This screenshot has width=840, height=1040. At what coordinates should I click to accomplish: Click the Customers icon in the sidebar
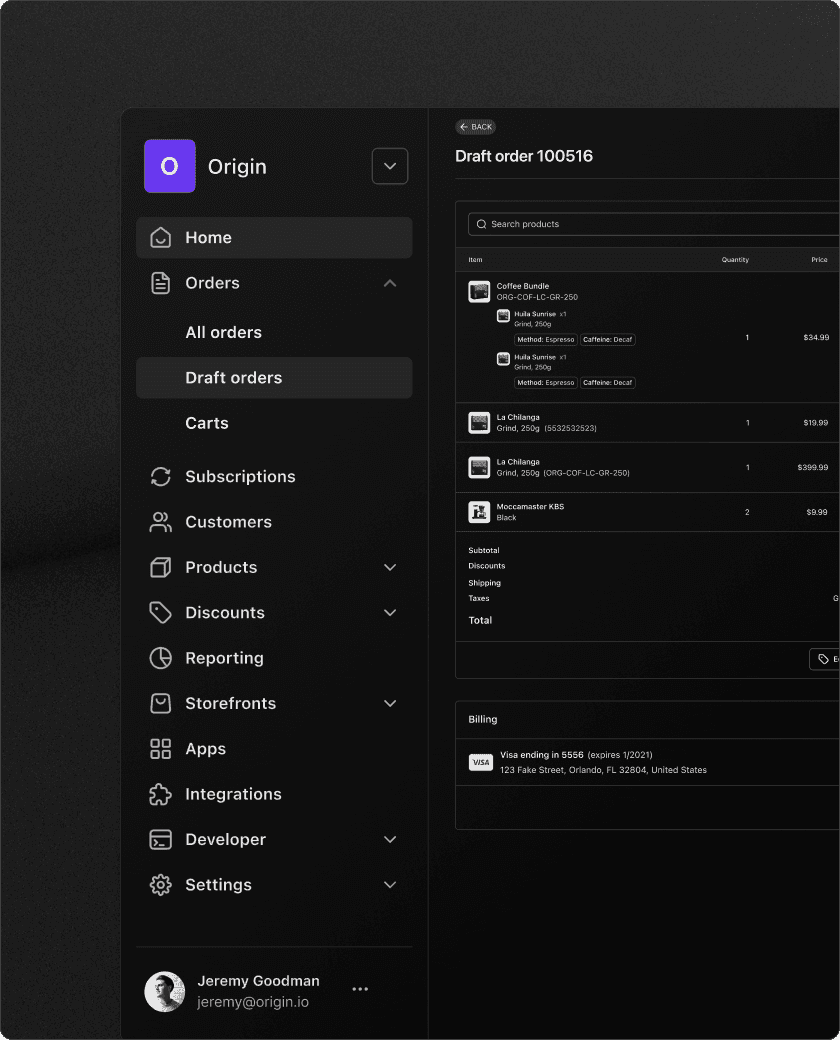coord(161,522)
